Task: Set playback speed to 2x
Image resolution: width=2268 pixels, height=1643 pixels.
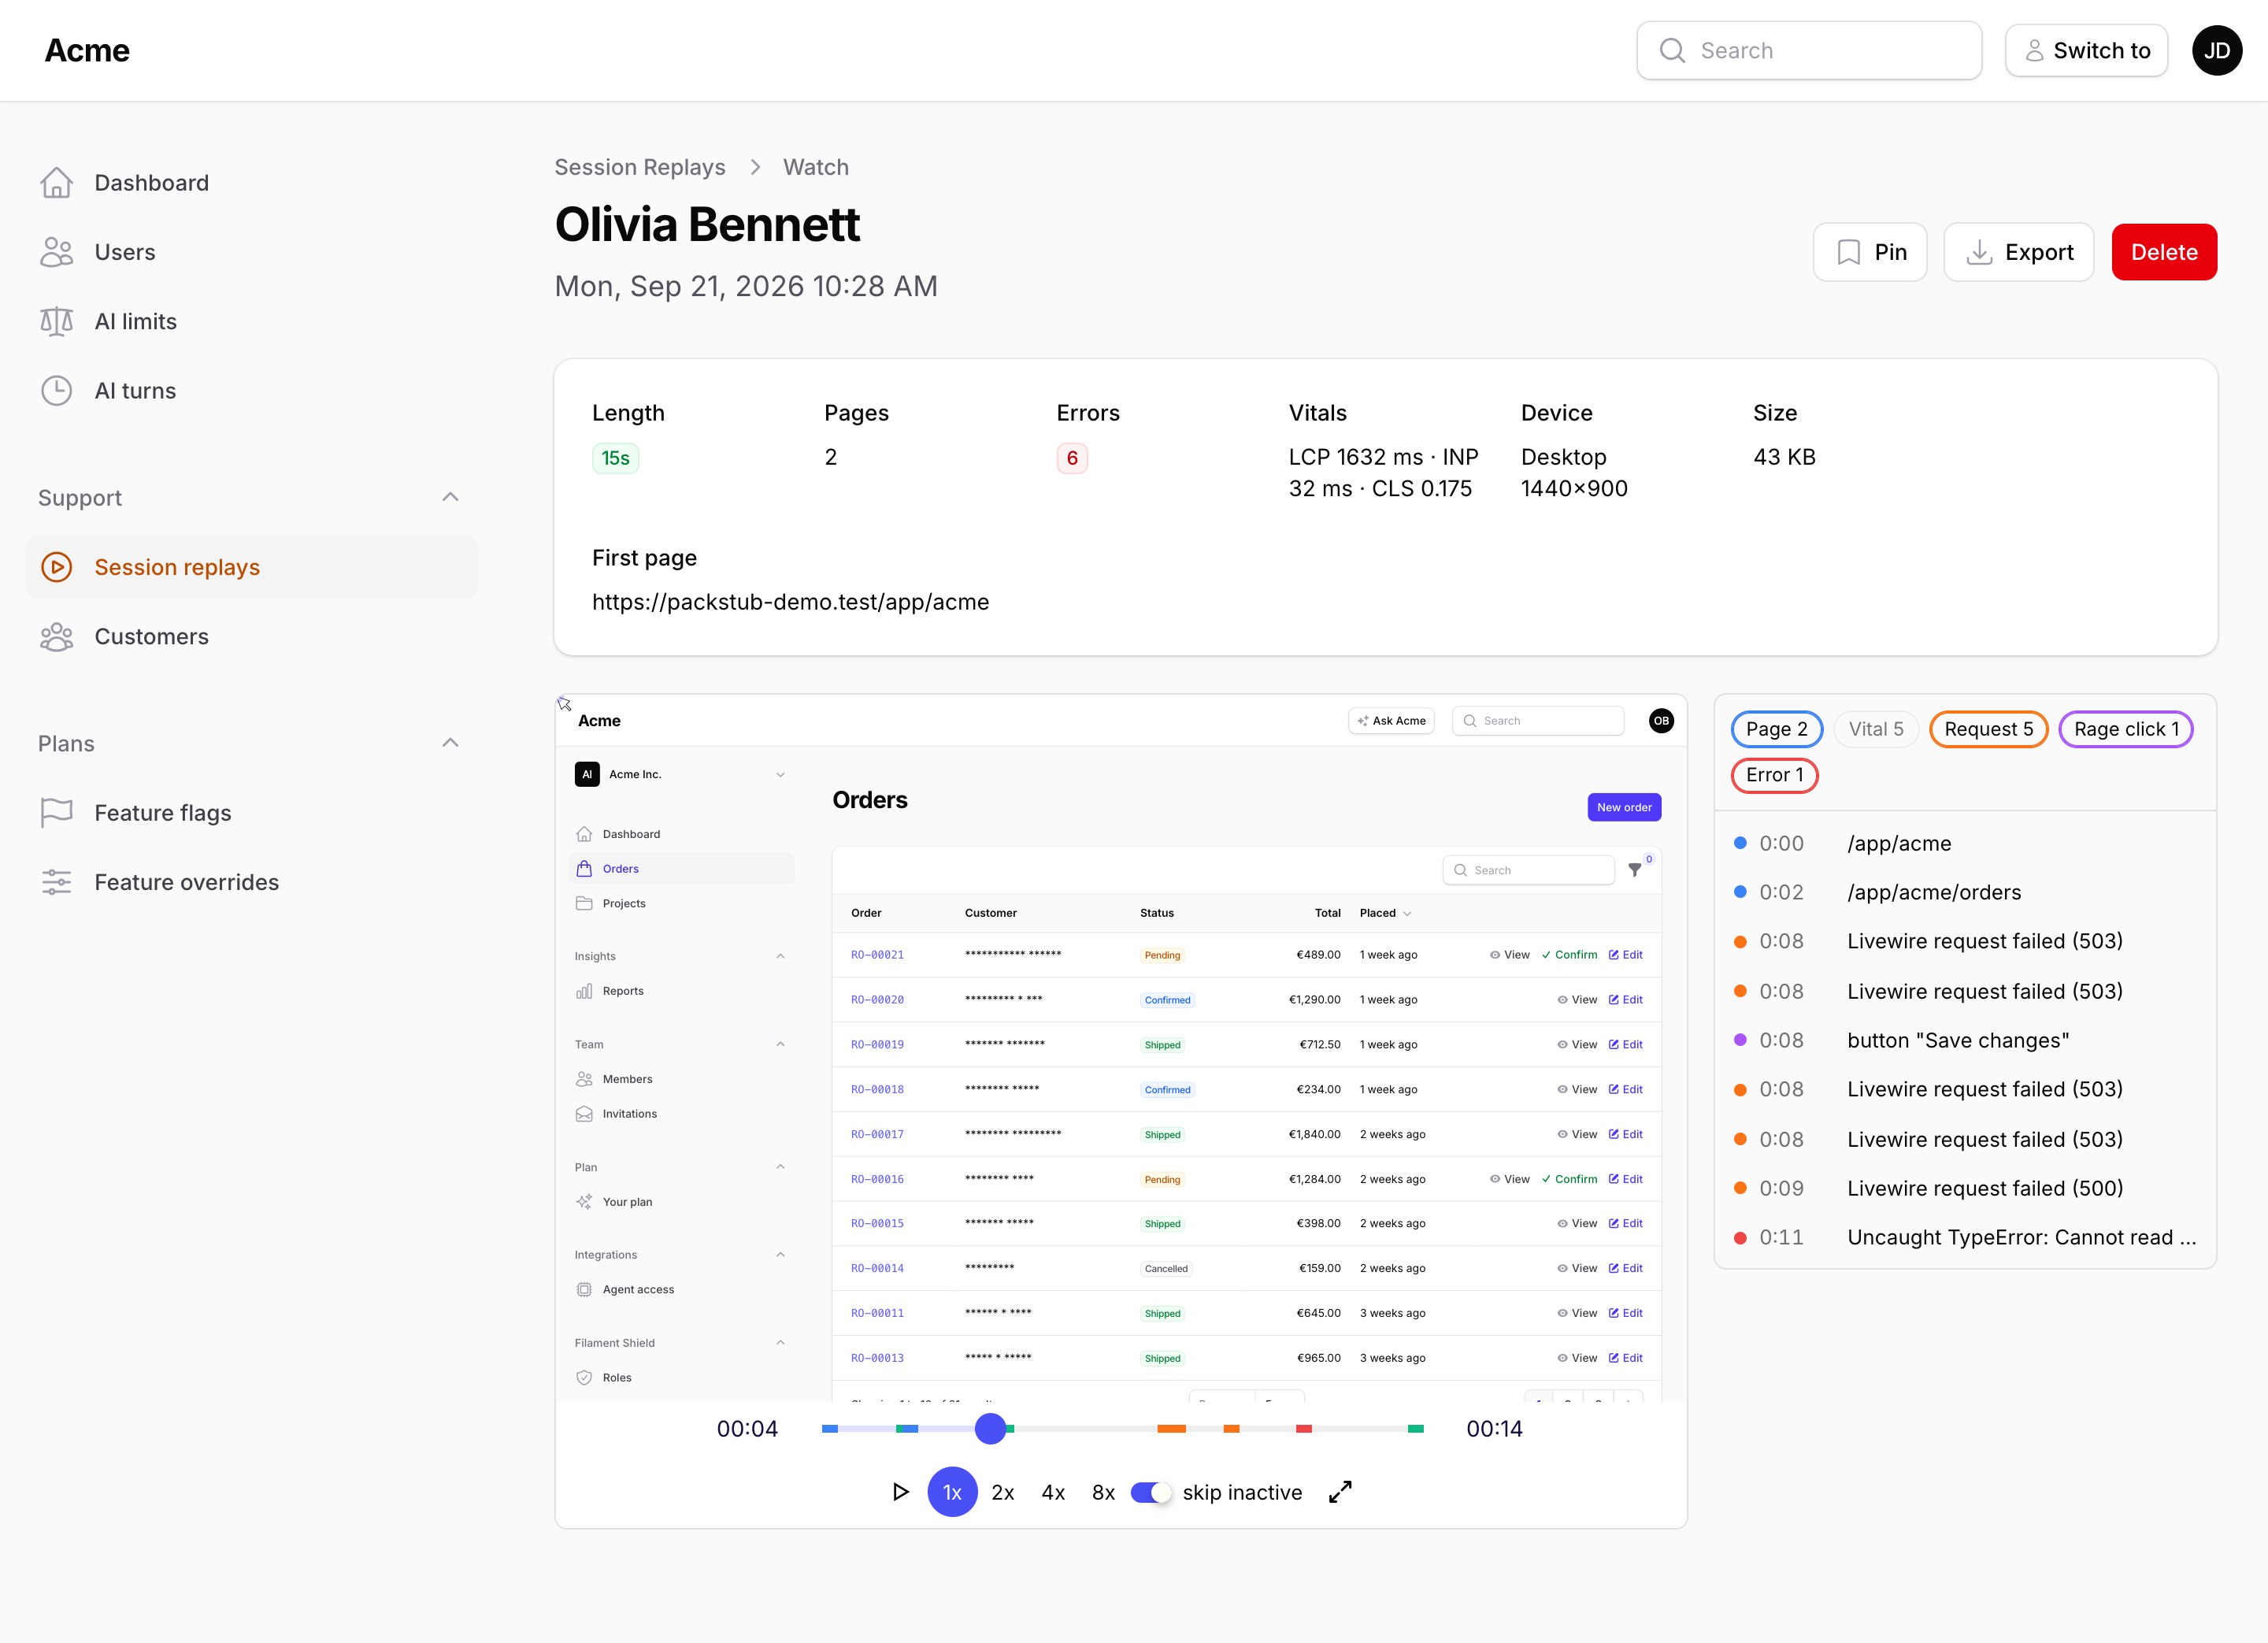Action: [1003, 1492]
